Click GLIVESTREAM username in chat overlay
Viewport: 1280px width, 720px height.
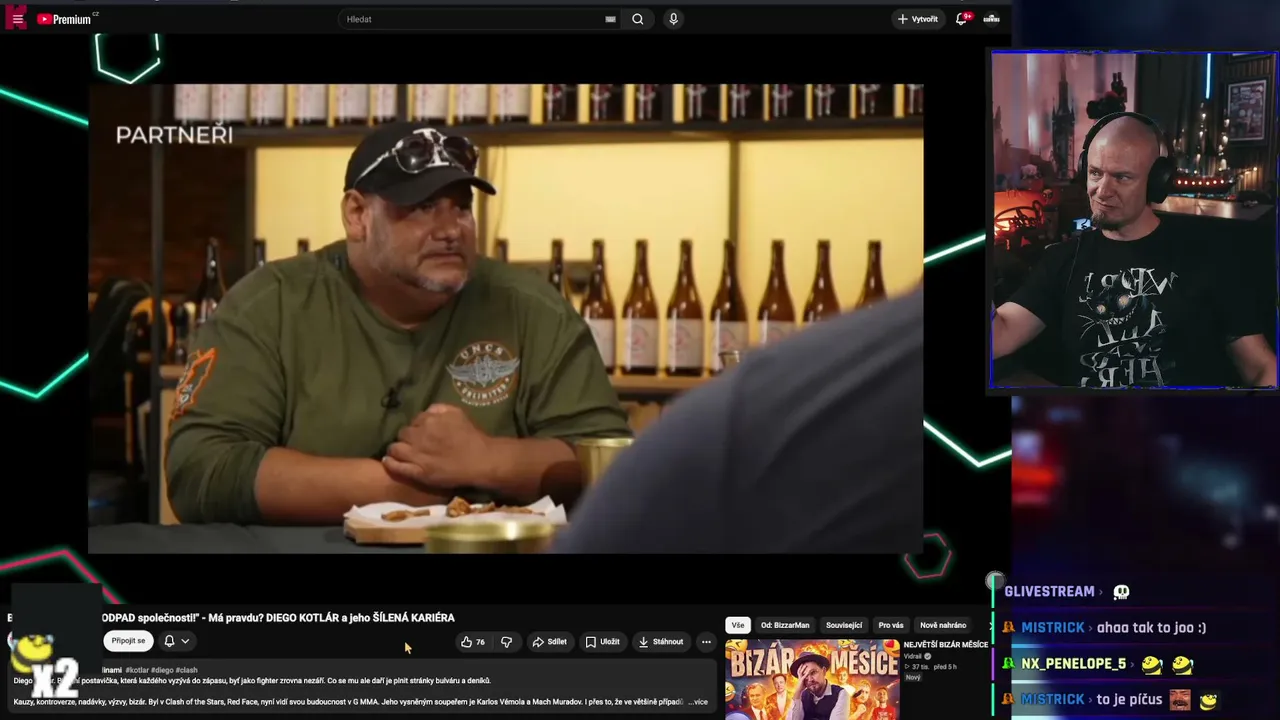point(1049,591)
